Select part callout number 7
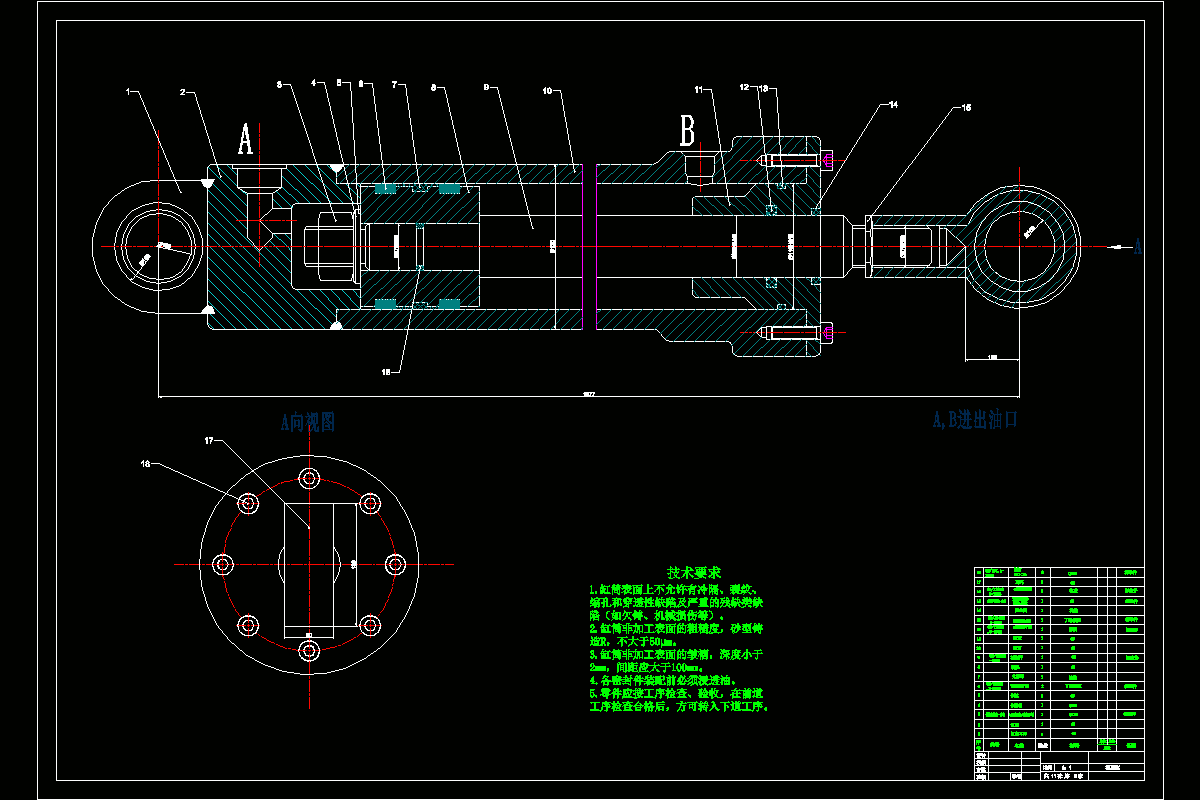Screen dimensions: 1200x800 point(394,84)
